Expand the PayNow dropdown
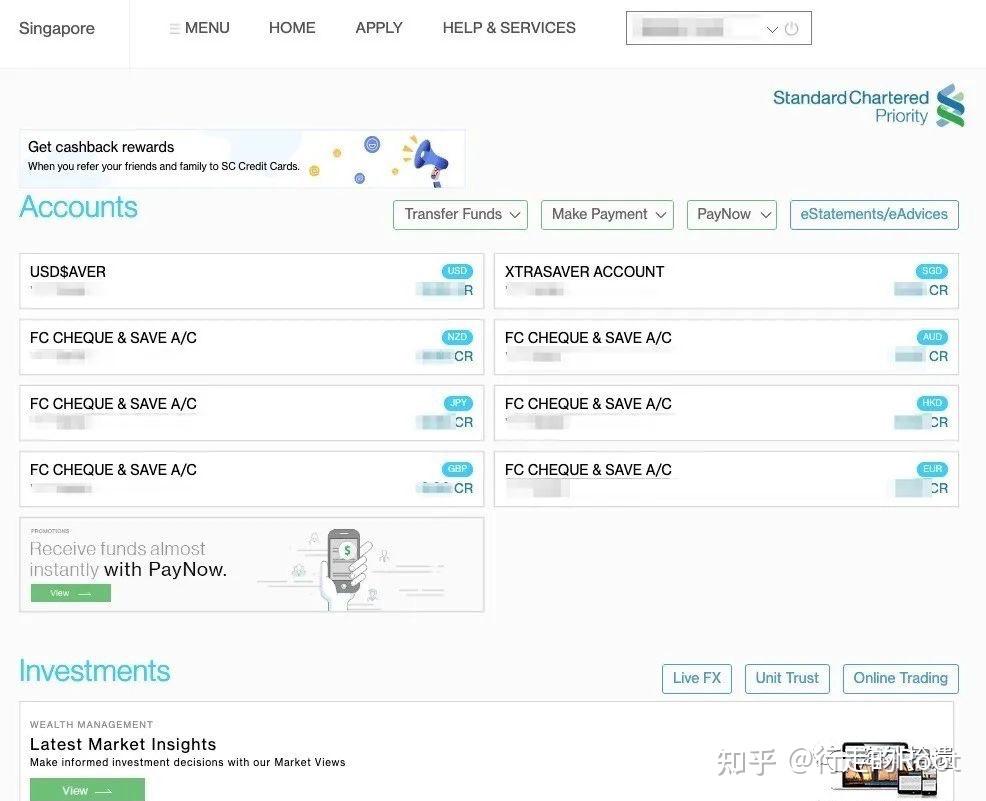Screen dimensions: 986x801 [x=732, y=214]
